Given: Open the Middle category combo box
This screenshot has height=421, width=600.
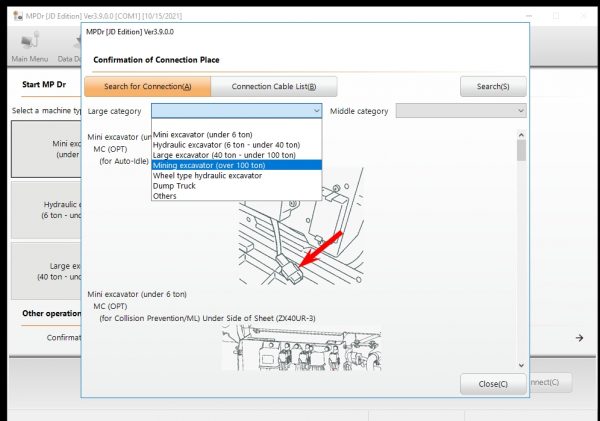Looking at the screenshot, I should tap(461, 111).
